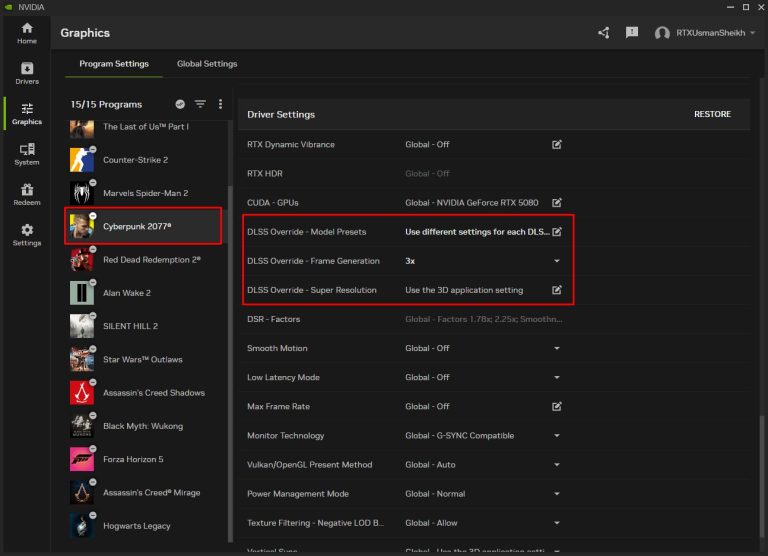
Task: Click the minus badge on Cyberpunk 2077
Action: tap(93, 215)
